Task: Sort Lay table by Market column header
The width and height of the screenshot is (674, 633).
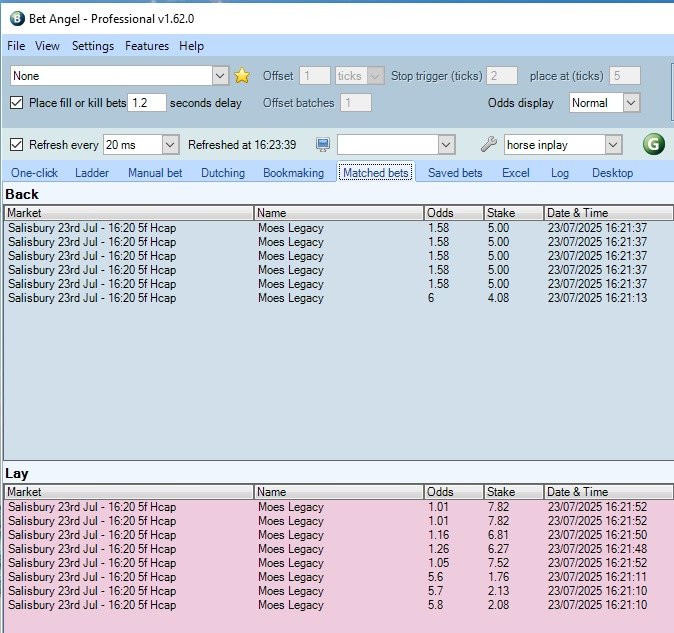Action: [x=129, y=492]
